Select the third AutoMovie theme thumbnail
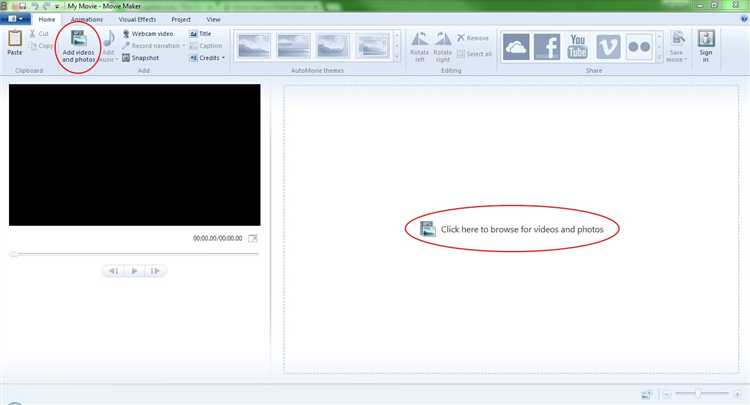Viewport: 750px width, 405px height. [332, 46]
